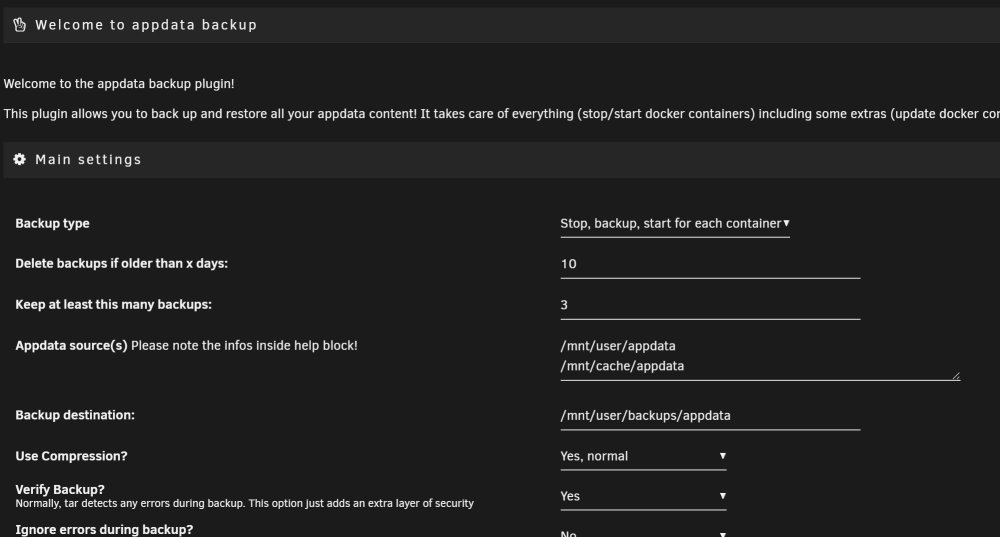This screenshot has width=1000, height=537.
Task: Click the Backup type label
Action: (x=52, y=224)
